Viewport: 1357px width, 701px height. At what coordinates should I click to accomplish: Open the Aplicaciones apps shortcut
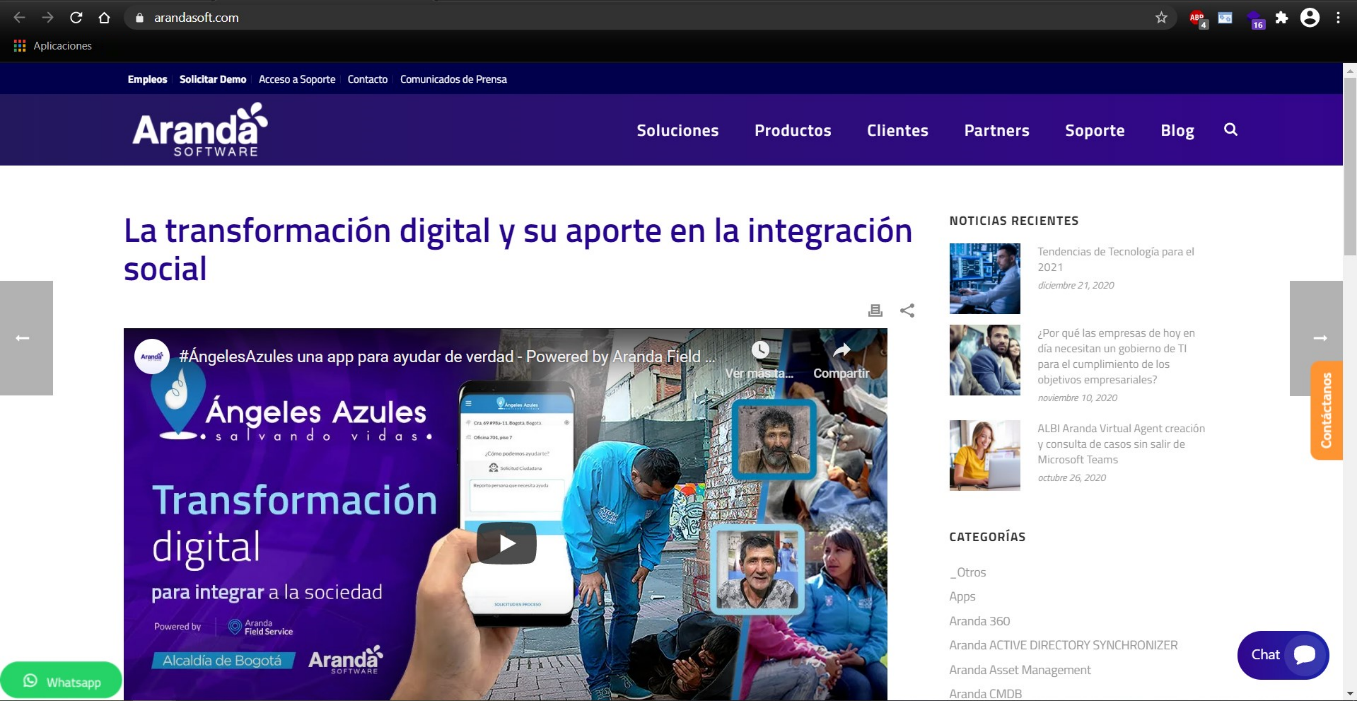[x=53, y=46]
